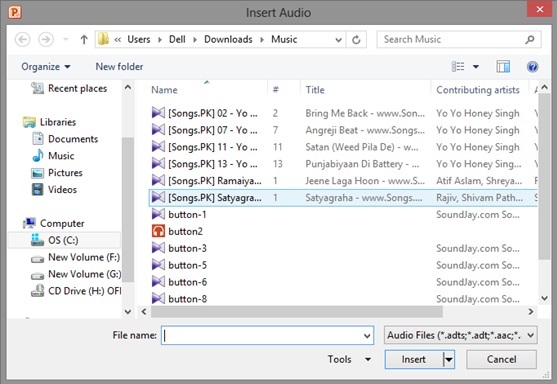Open the Pictures library
557x384 pixels.
[x=57, y=173]
